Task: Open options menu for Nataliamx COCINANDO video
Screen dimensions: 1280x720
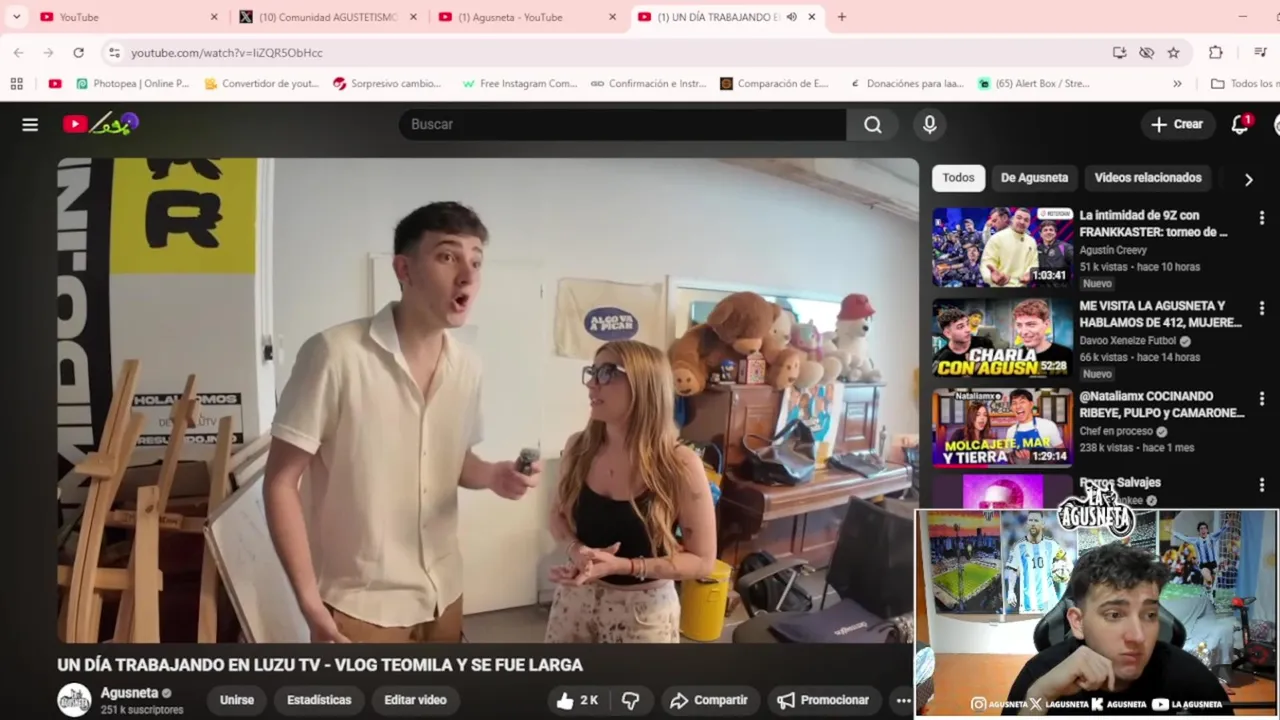Action: coord(1261,399)
